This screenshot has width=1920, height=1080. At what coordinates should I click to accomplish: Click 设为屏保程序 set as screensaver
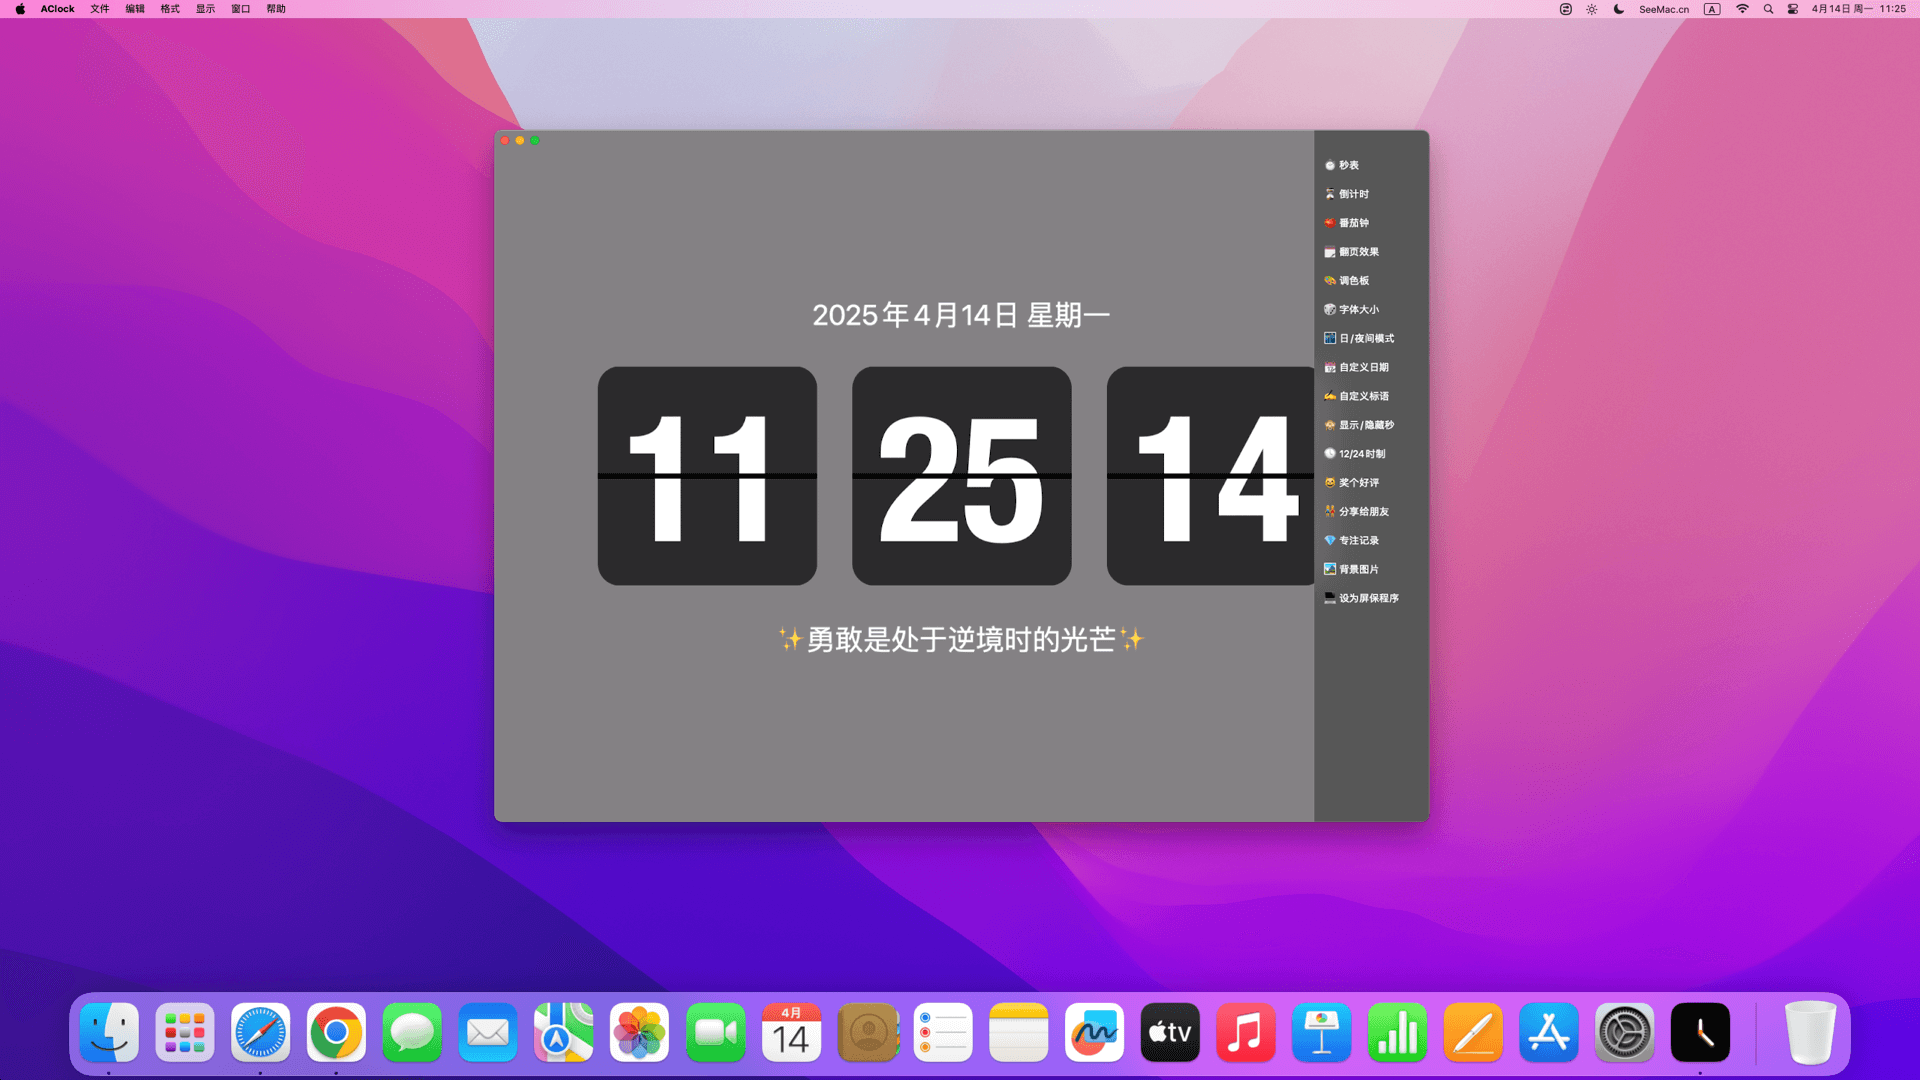1368,598
